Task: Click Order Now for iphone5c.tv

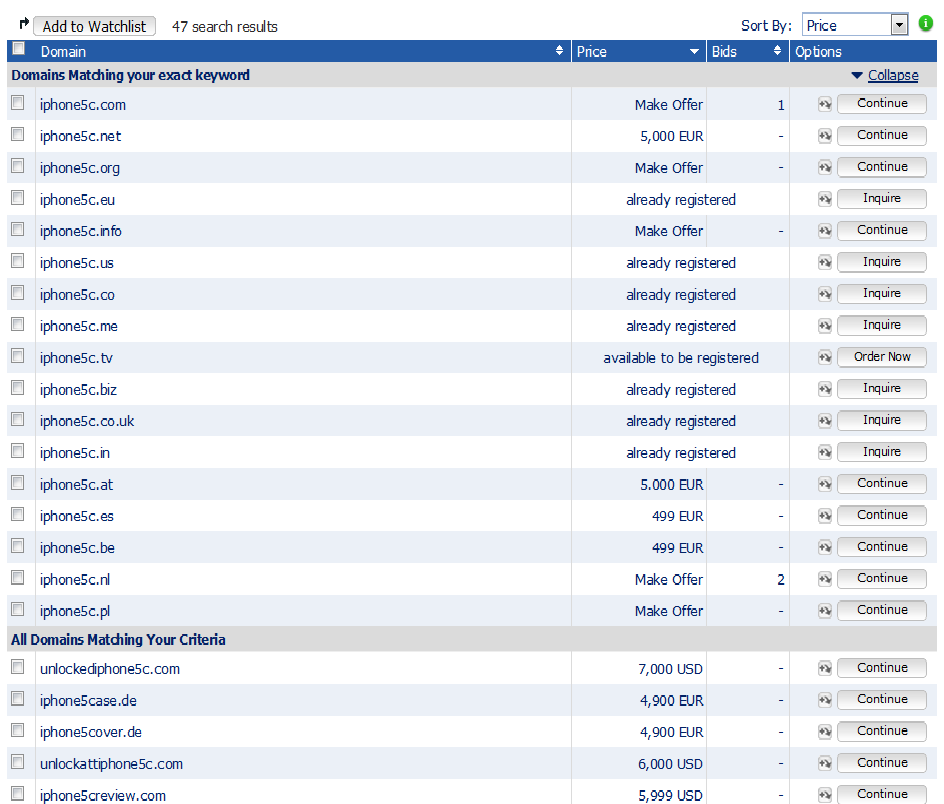Action: [882, 357]
